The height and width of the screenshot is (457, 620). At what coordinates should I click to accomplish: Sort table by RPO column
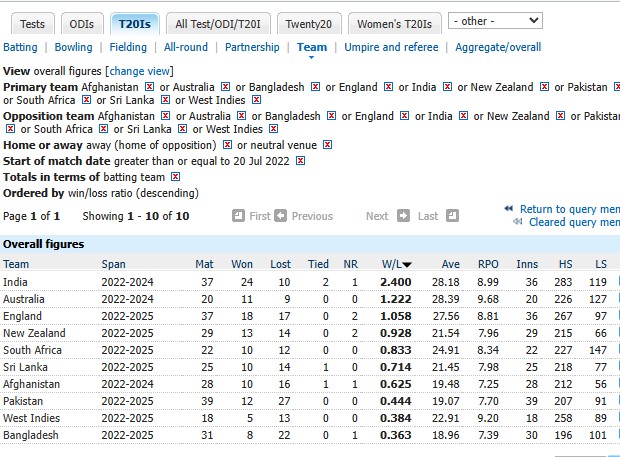(488, 264)
